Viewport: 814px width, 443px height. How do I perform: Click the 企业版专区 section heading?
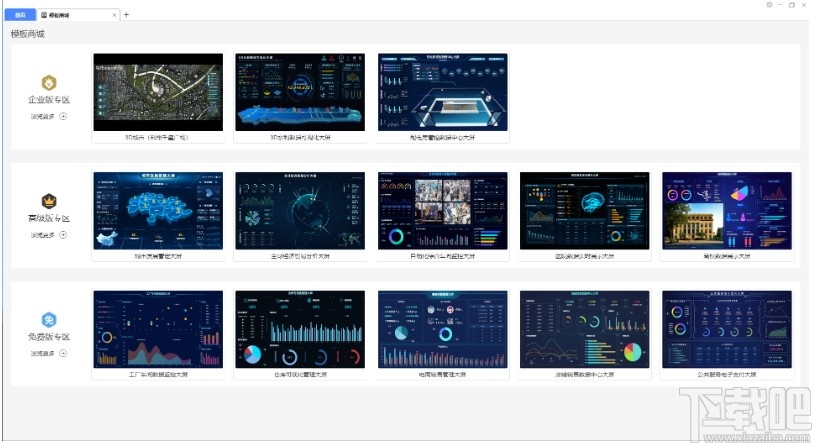pyautogui.click(x=49, y=100)
